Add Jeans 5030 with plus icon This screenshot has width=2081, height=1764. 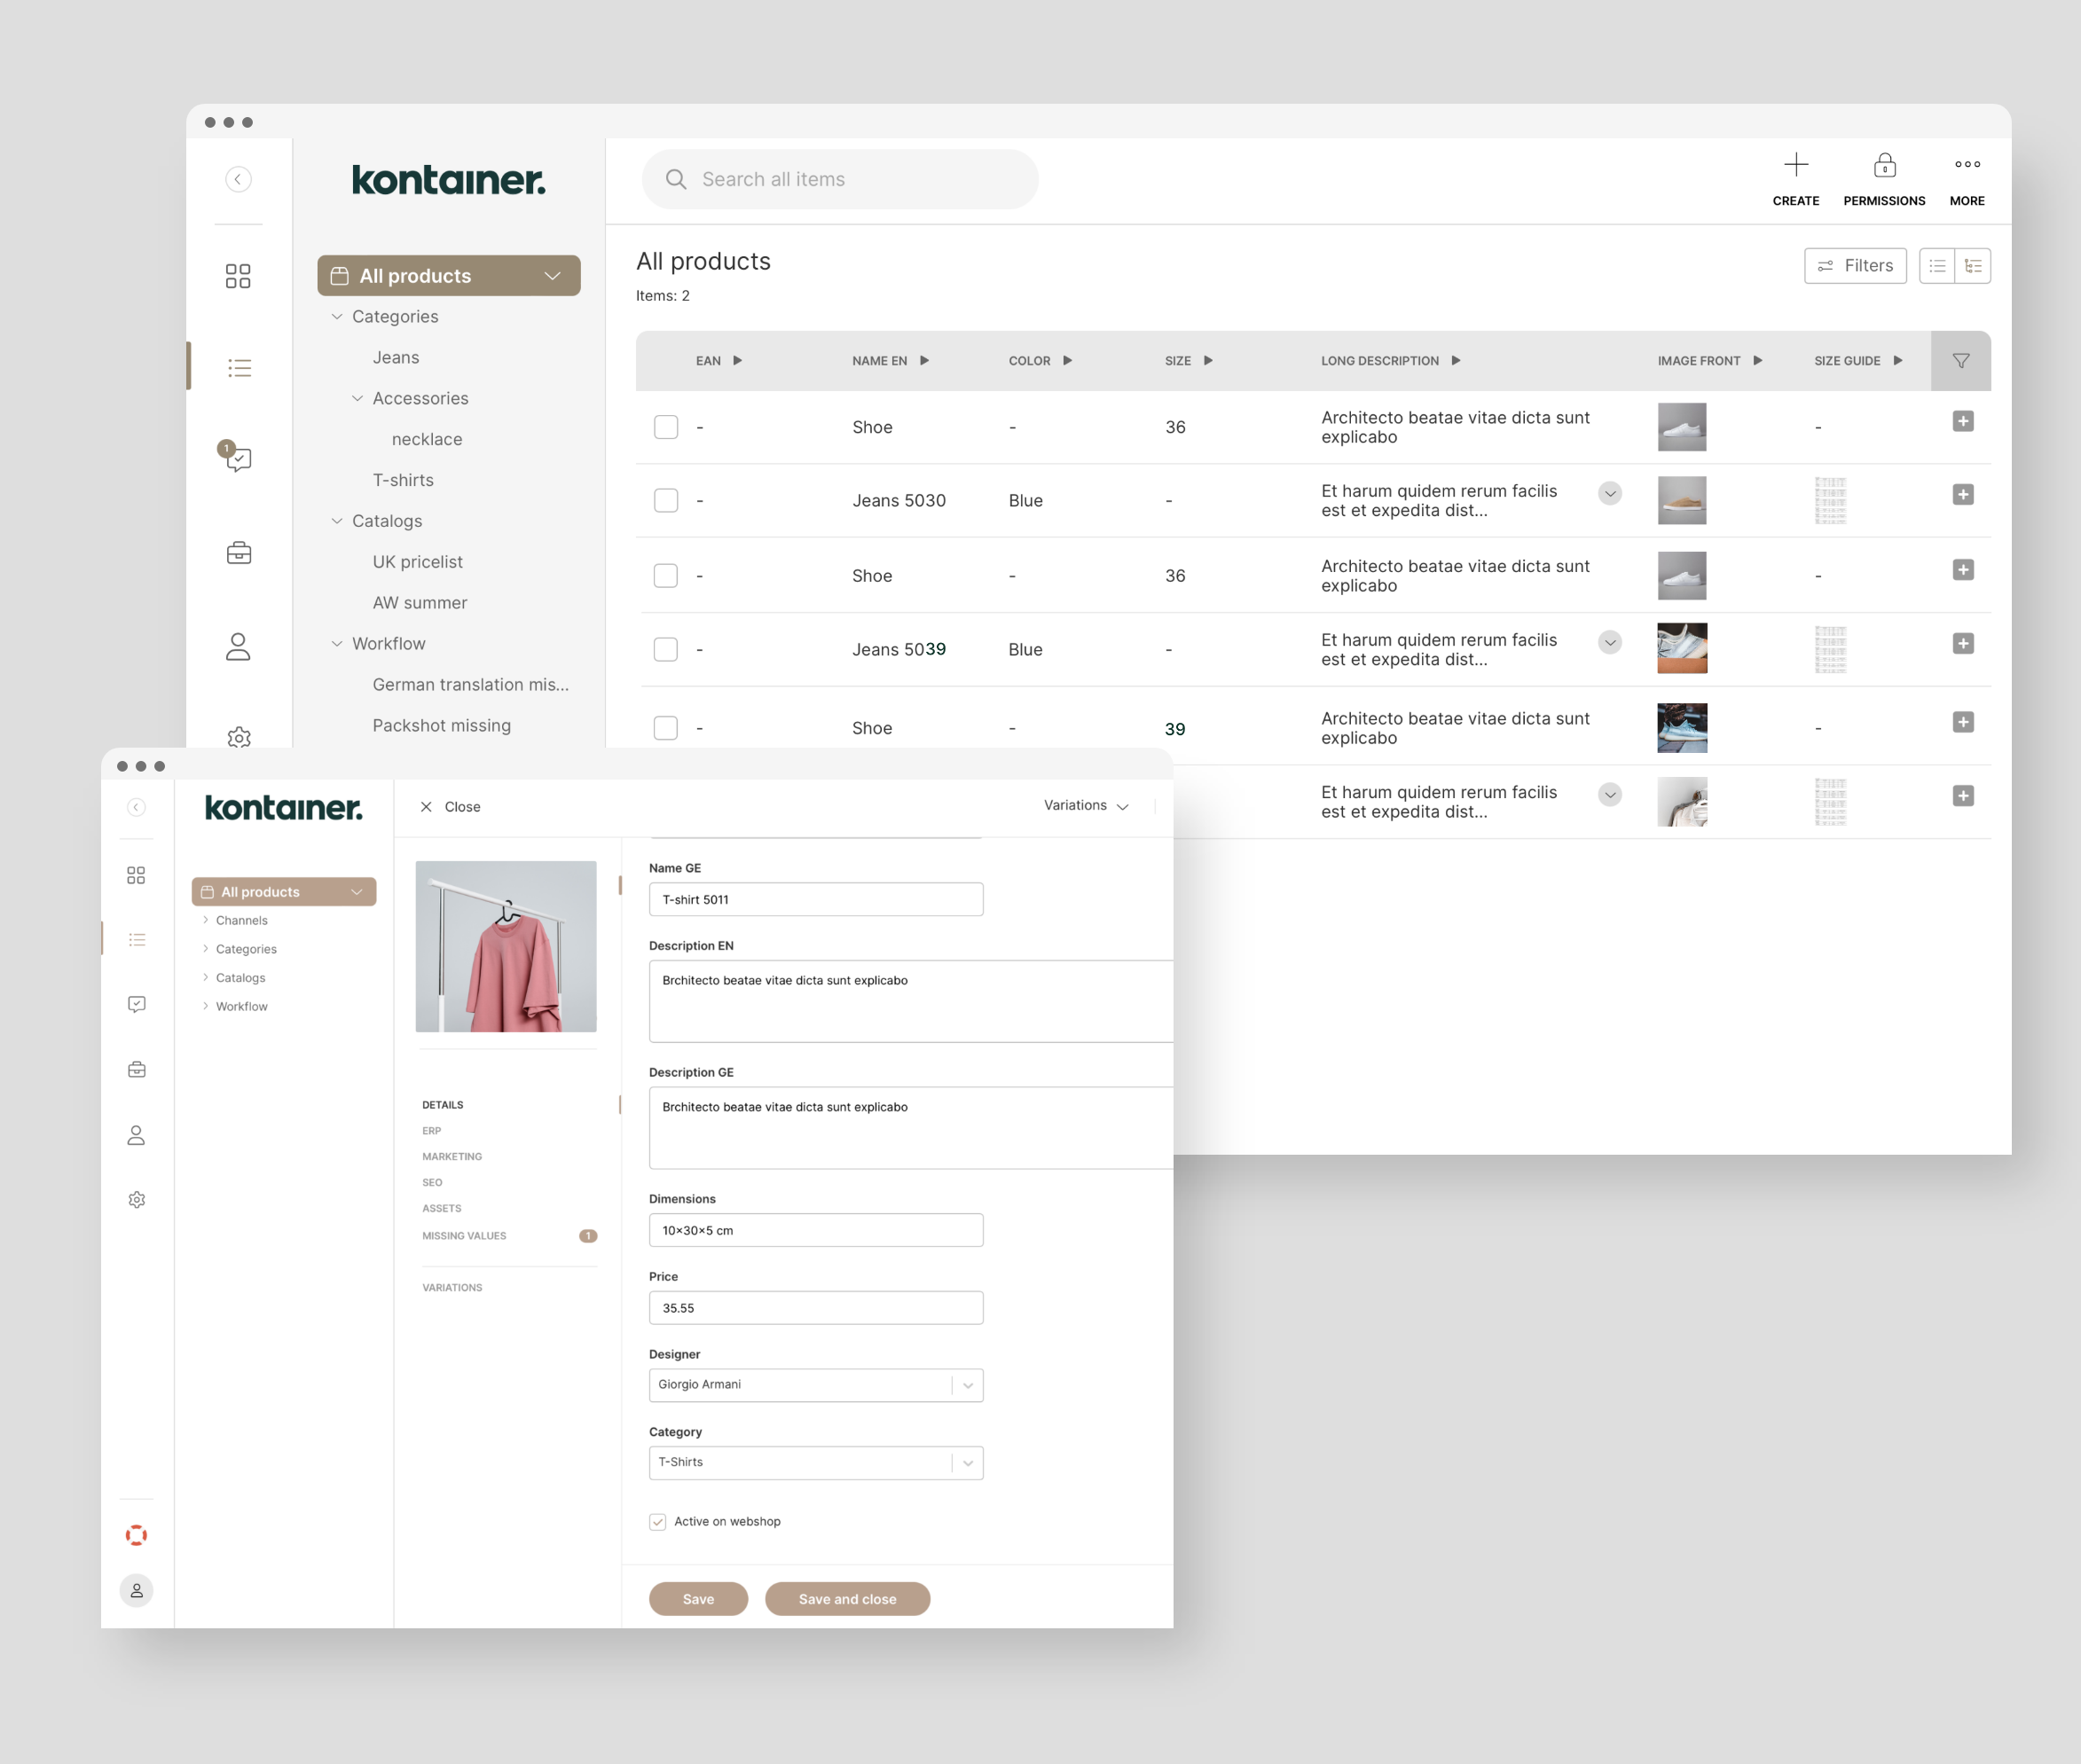pos(1962,495)
